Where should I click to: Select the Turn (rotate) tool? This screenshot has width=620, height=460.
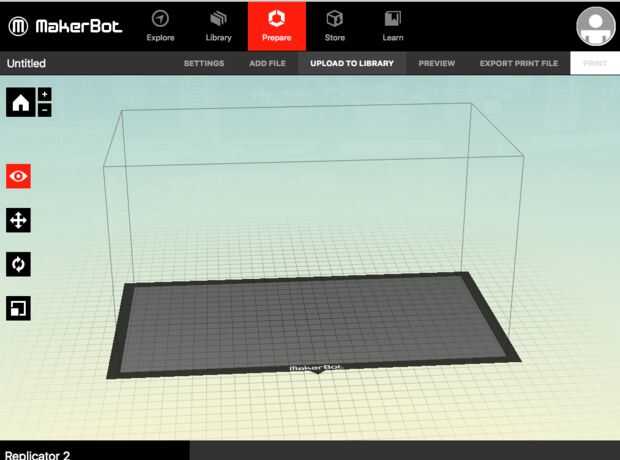point(18,264)
